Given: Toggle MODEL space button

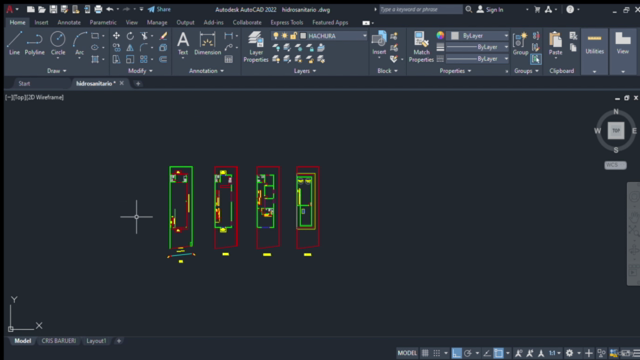Looking at the screenshot, I should 407,353.
